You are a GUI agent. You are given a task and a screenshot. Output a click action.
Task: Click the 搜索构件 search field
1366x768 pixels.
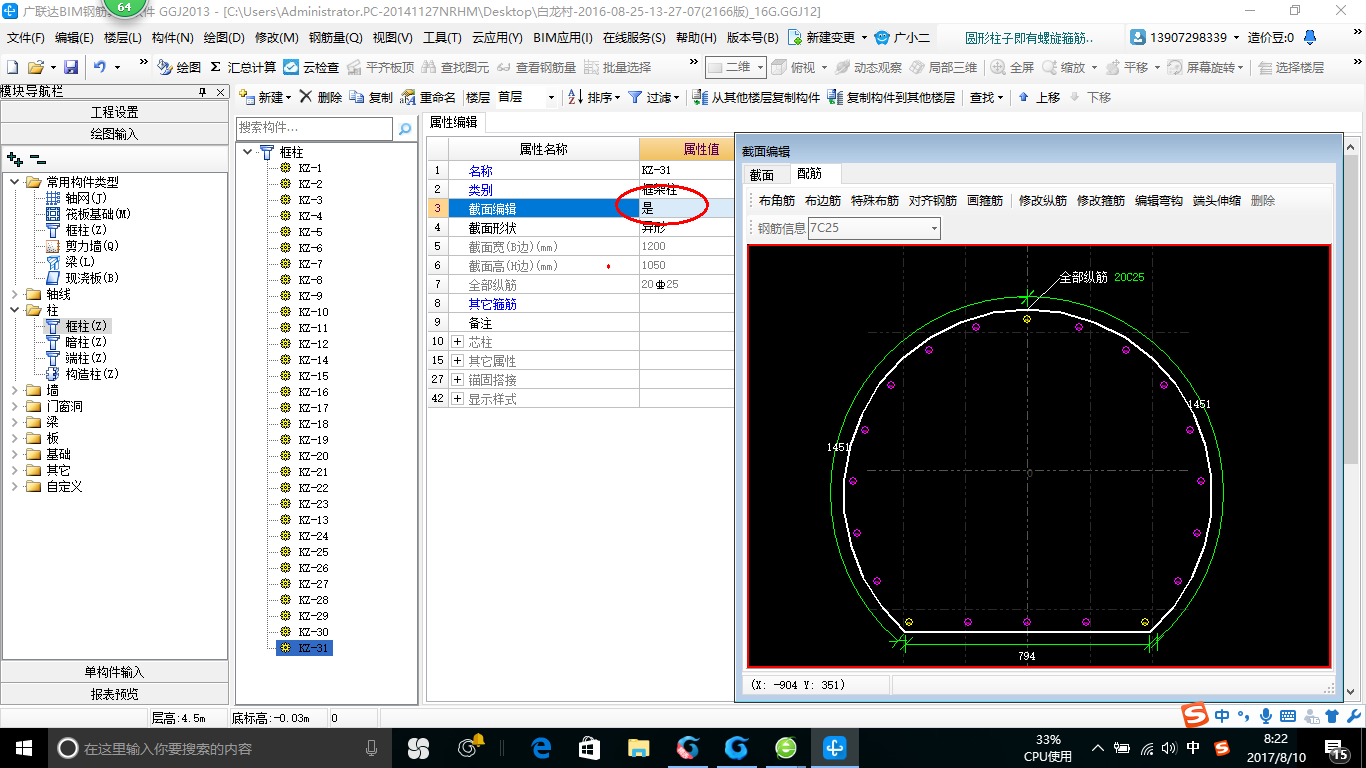tap(314, 129)
